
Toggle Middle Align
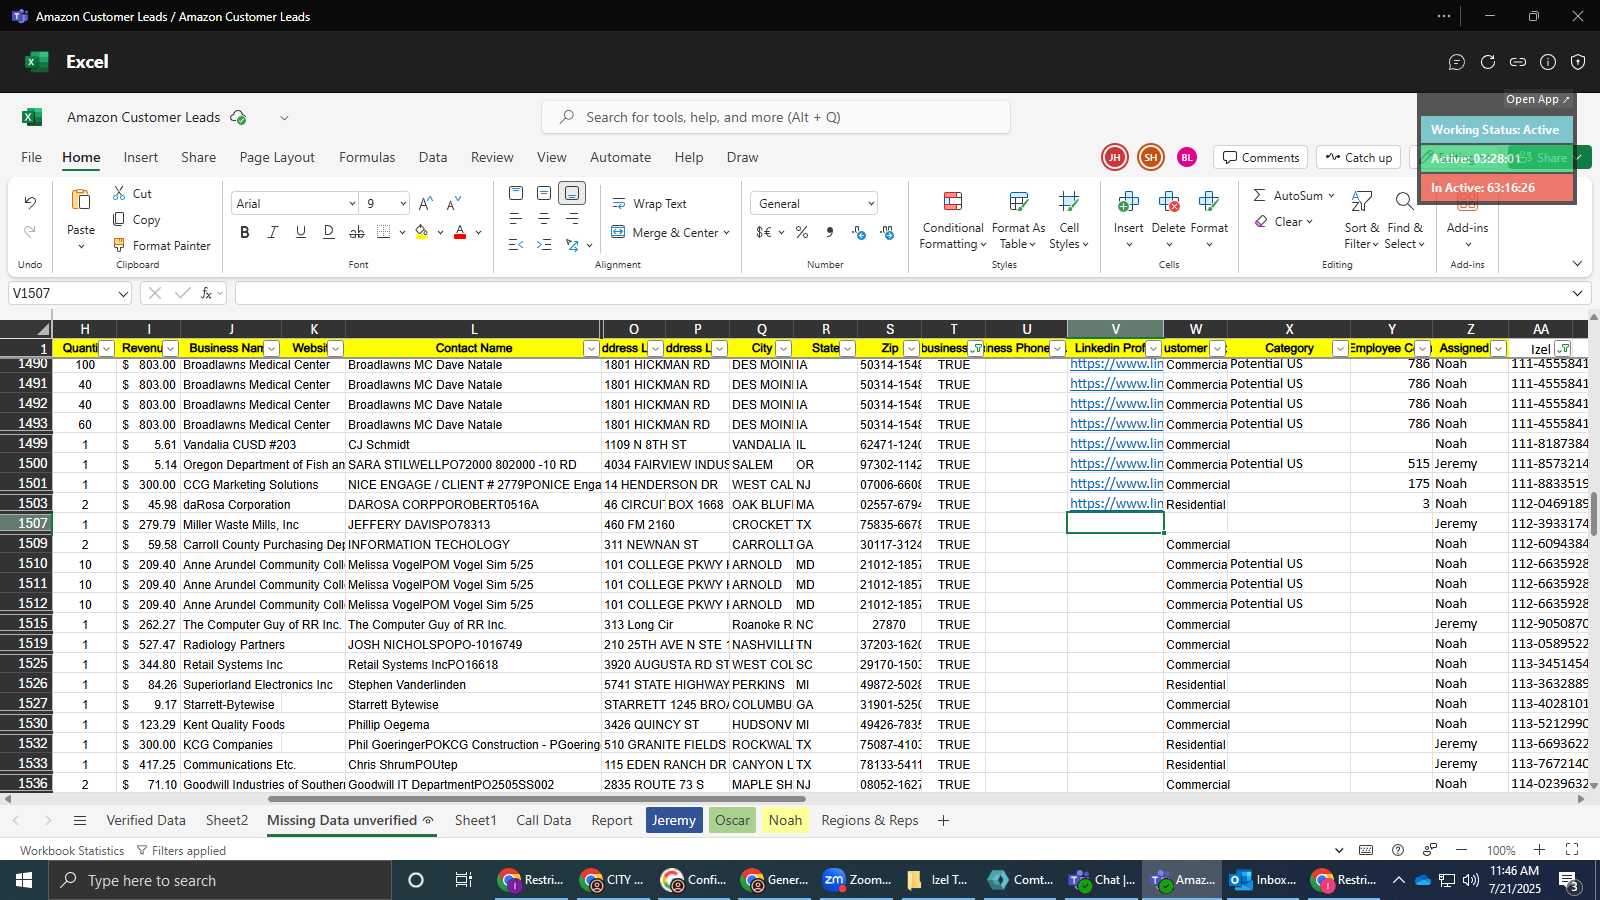tap(544, 193)
